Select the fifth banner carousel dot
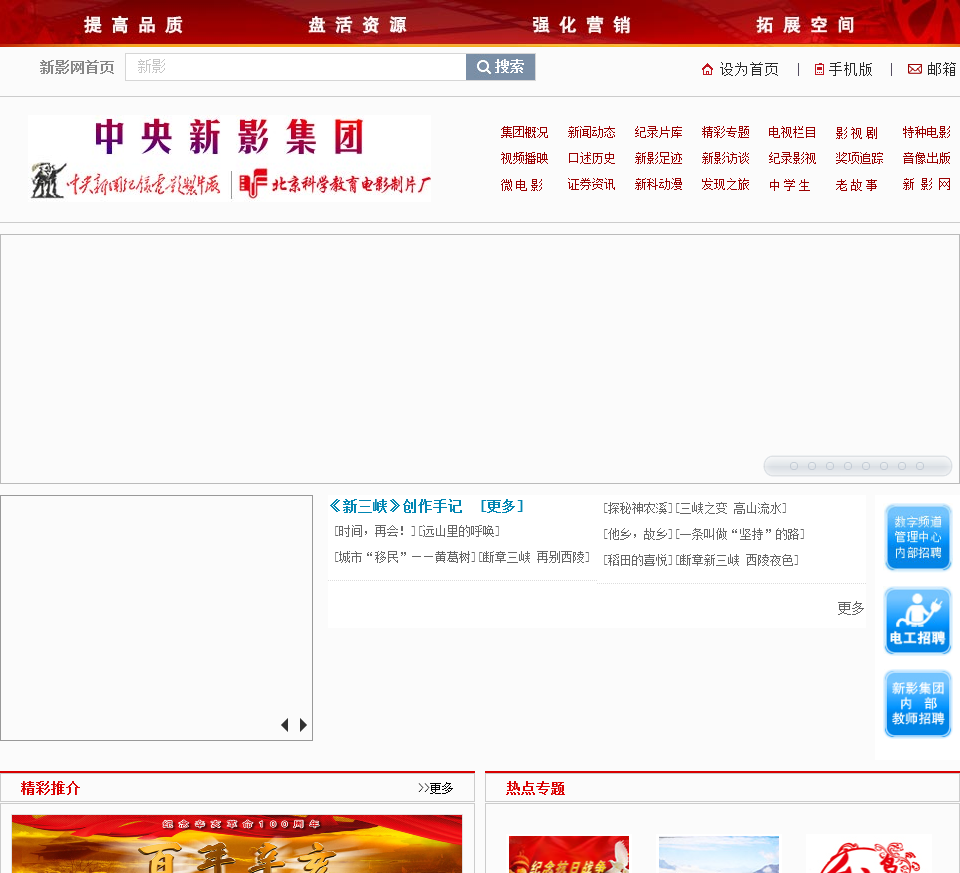 [866, 466]
